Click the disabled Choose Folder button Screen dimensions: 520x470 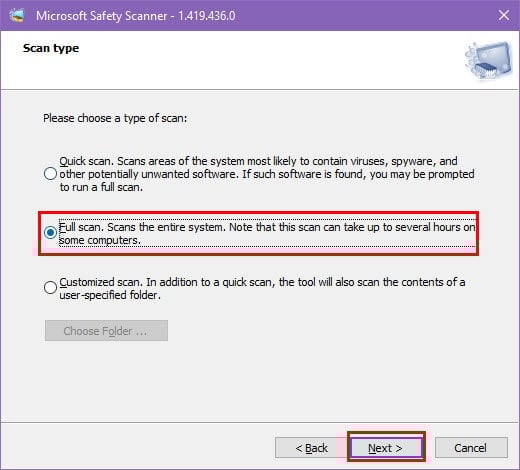[x=106, y=331]
